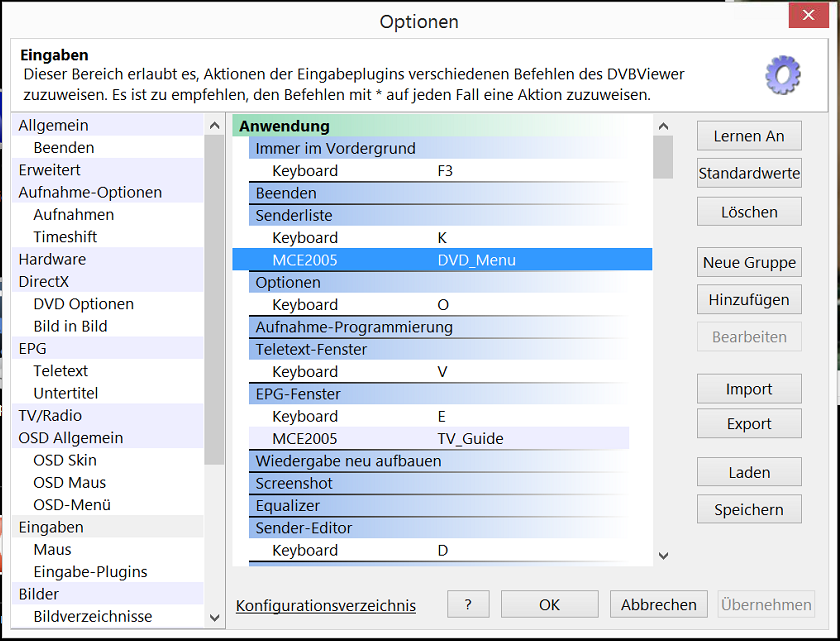Click the Lernen An button
The height and width of the screenshot is (641, 840).
click(x=749, y=136)
